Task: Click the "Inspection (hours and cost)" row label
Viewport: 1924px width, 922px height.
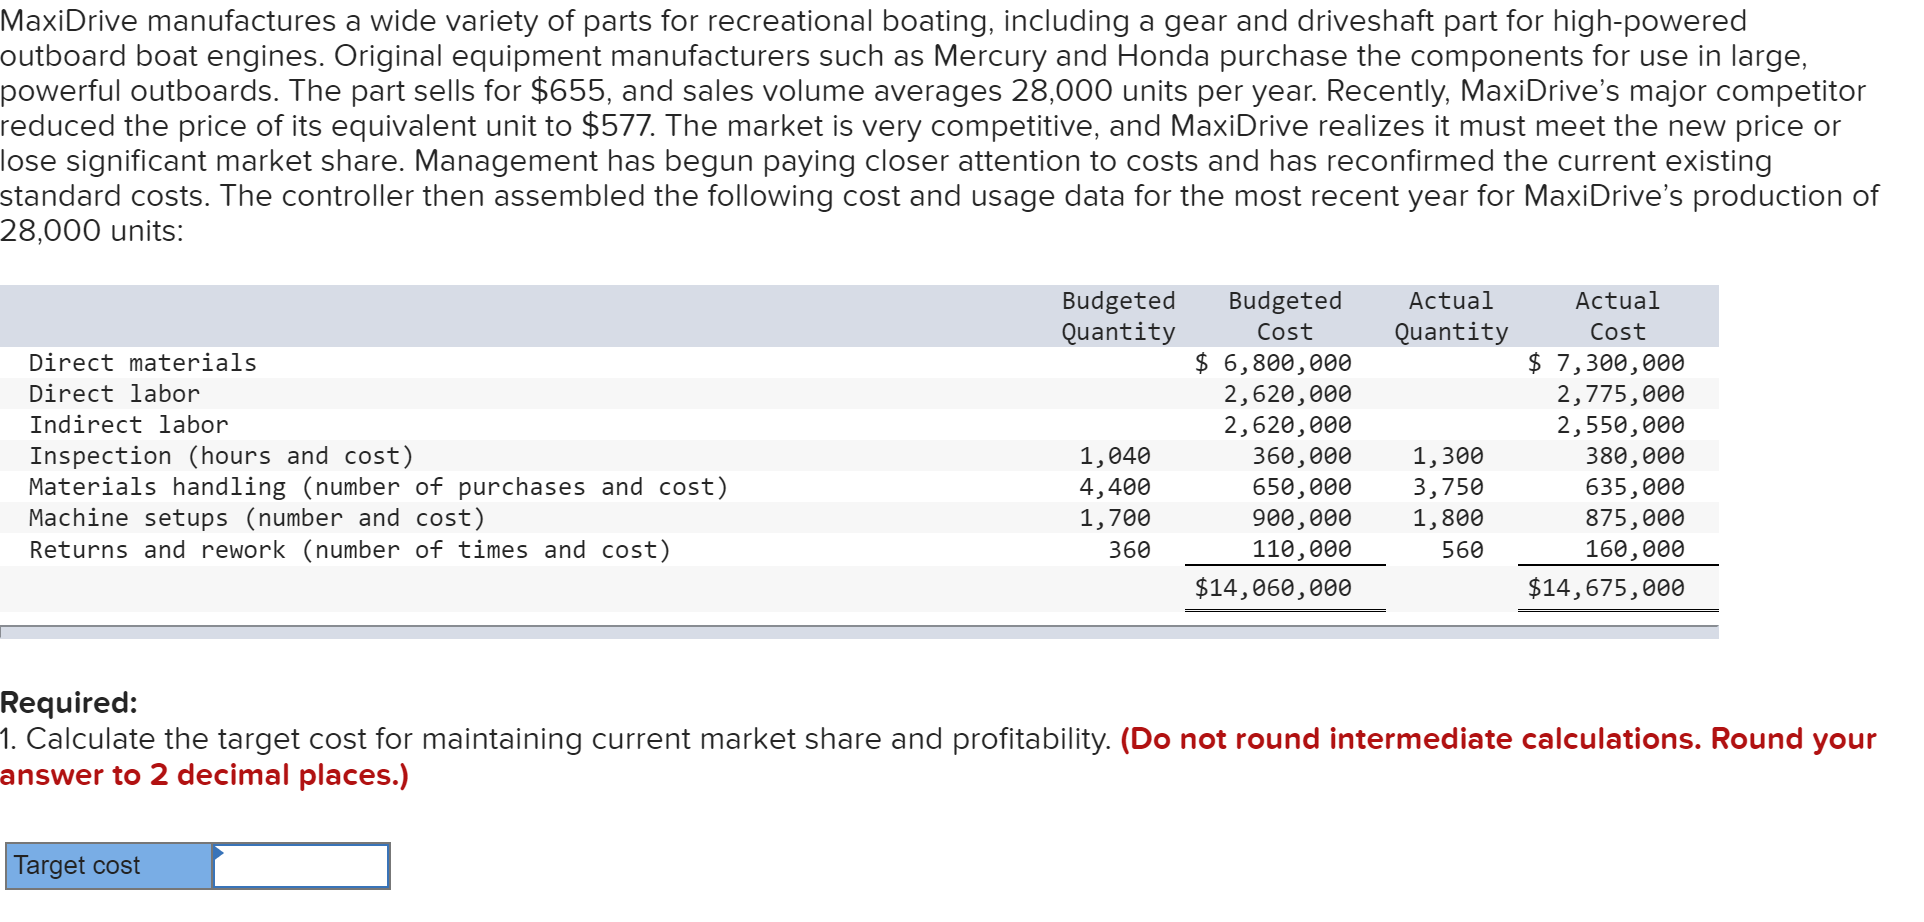Action: pyautogui.click(x=221, y=456)
